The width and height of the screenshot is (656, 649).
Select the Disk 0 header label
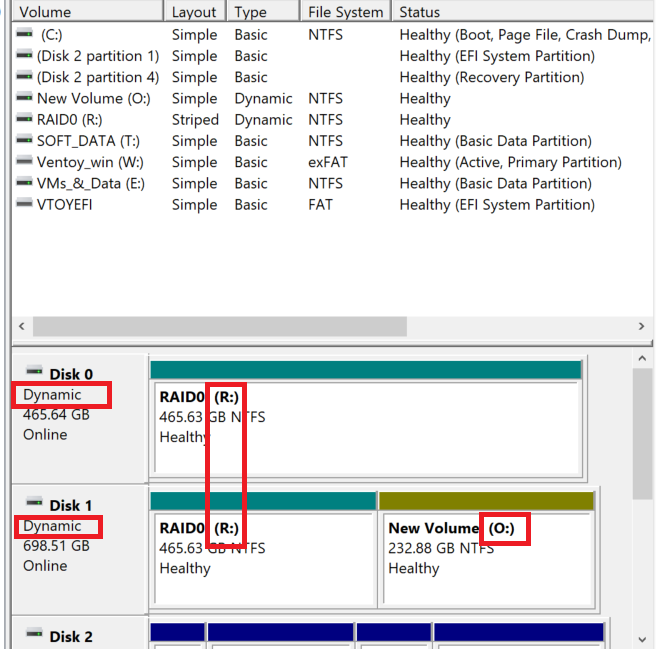71,374
